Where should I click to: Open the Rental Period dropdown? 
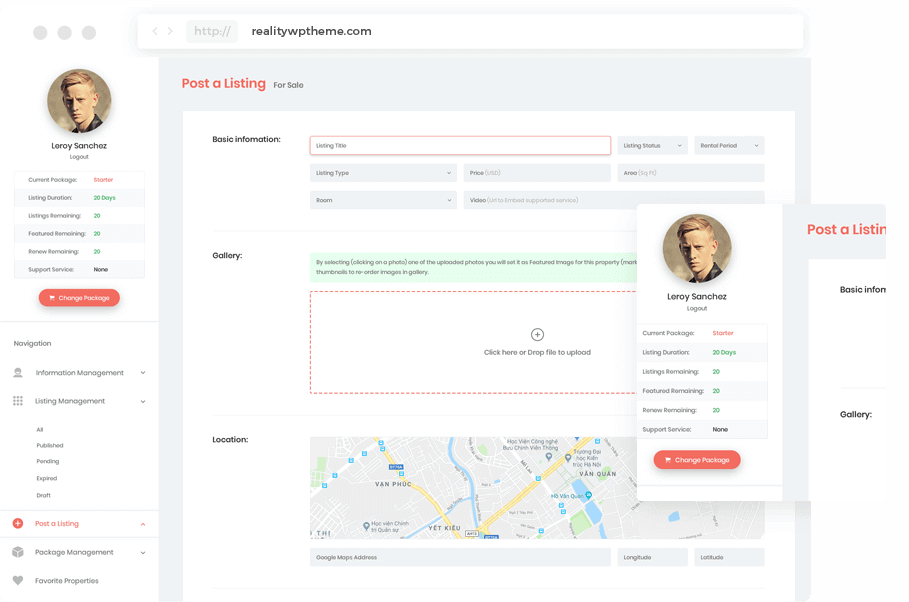(729, 146)
